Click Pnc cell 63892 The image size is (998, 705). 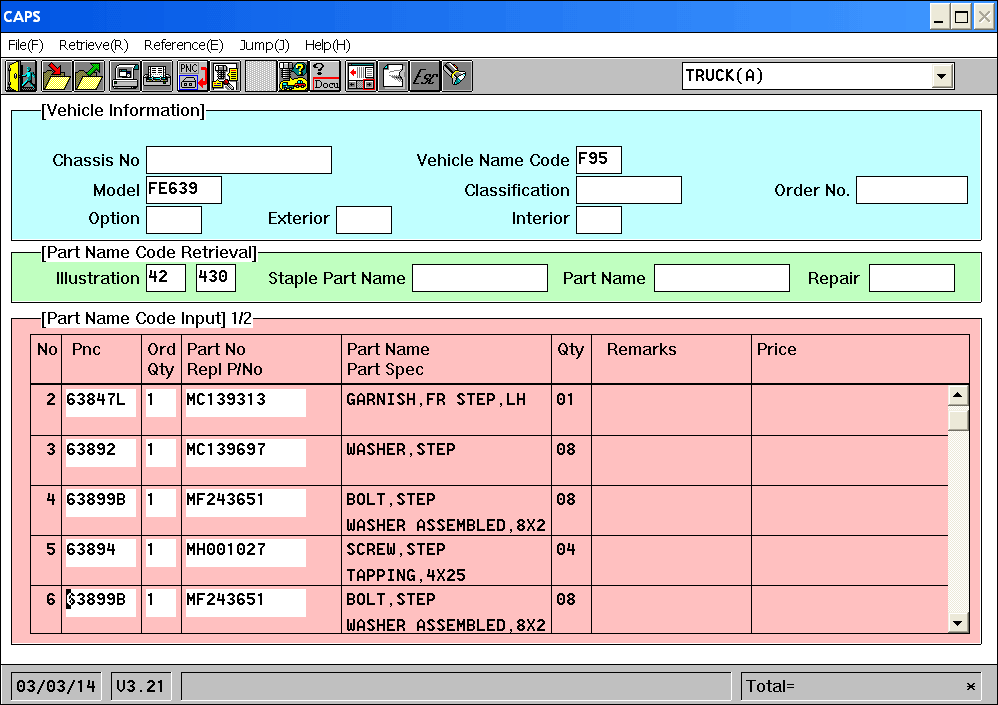point(101,452)
